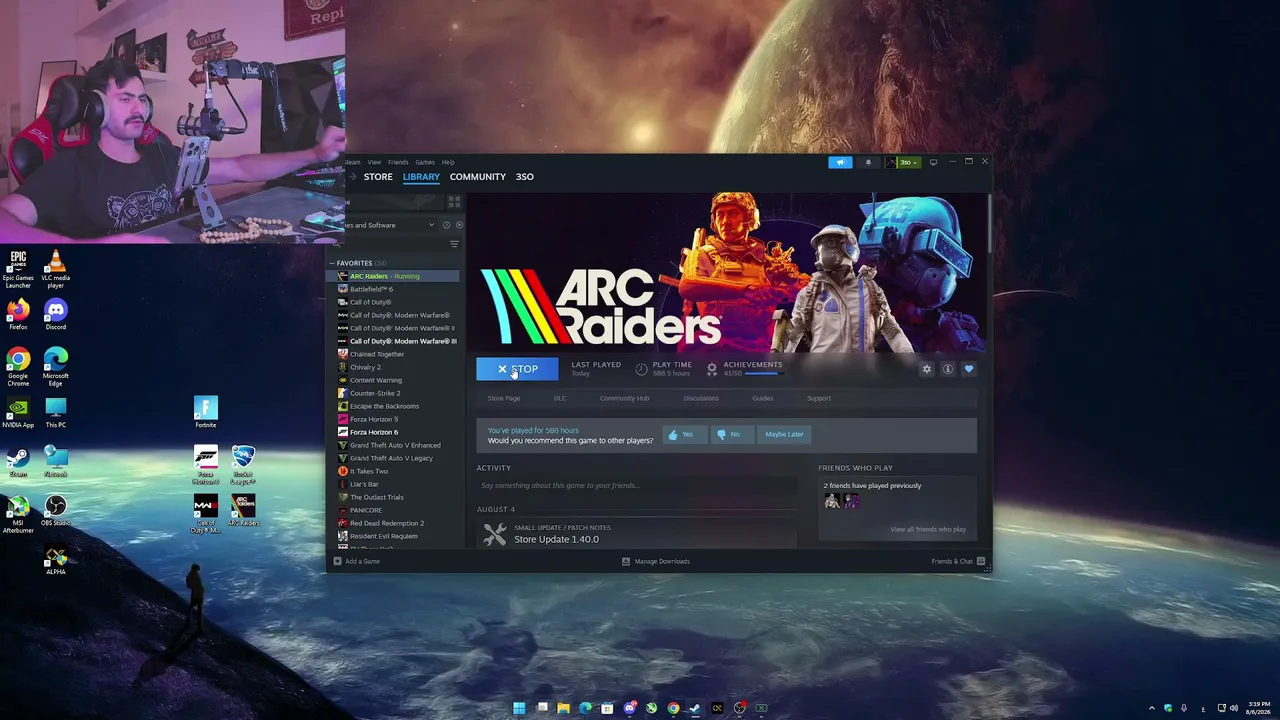
Task: Open the Discussions link
Action: [701, 398]
